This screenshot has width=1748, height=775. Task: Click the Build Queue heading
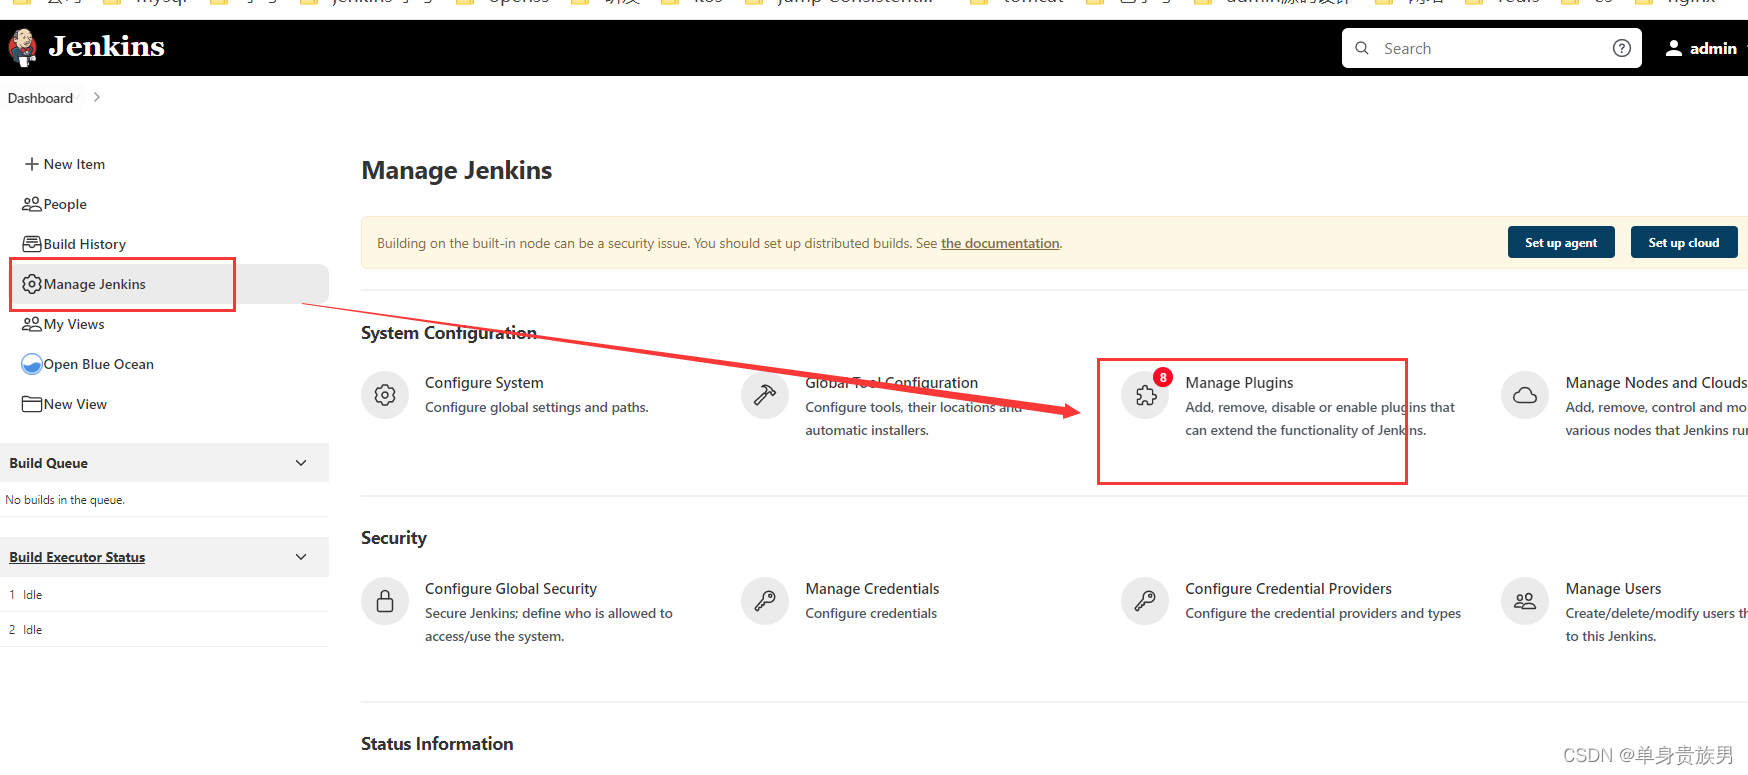coord(48,463)
